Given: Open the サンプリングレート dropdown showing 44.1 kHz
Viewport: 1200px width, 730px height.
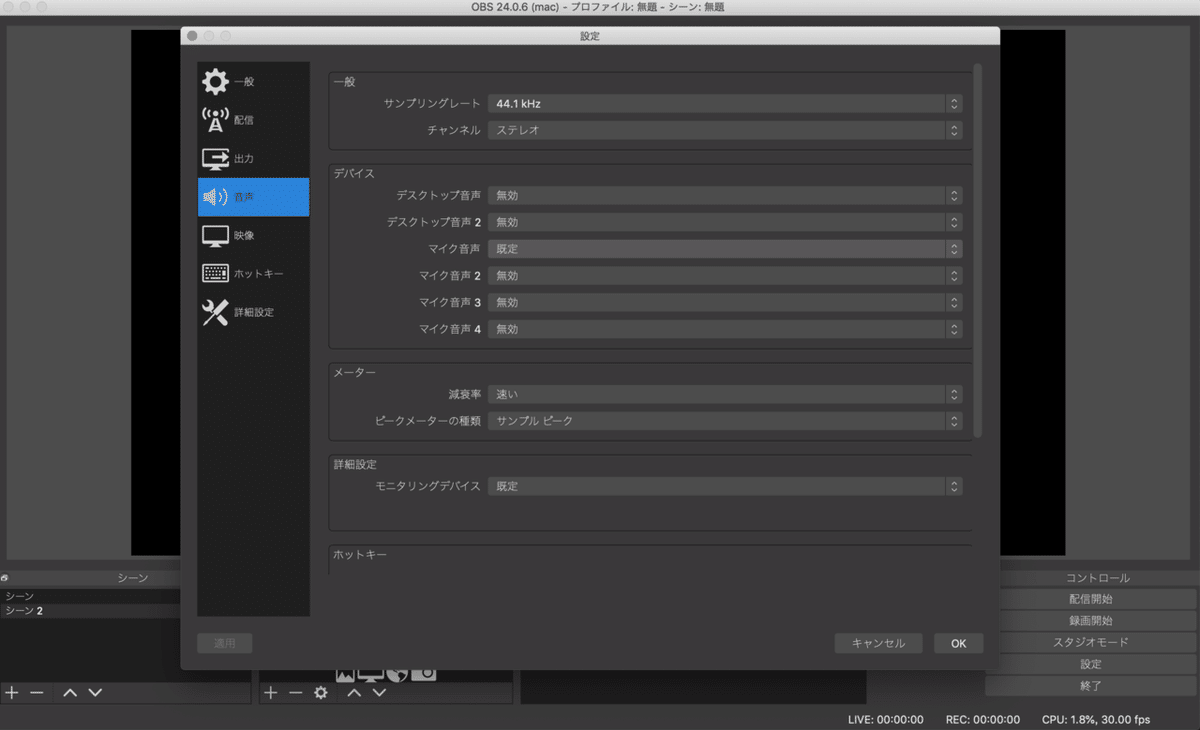Looking at the screenshot, I should tap(725, 103).
